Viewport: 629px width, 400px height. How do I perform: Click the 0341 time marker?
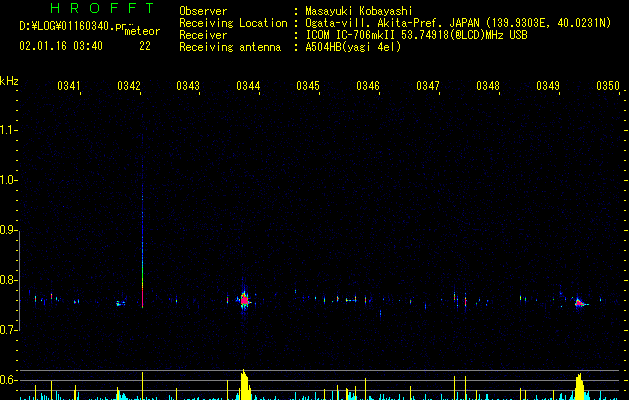(x=69, y=86)
